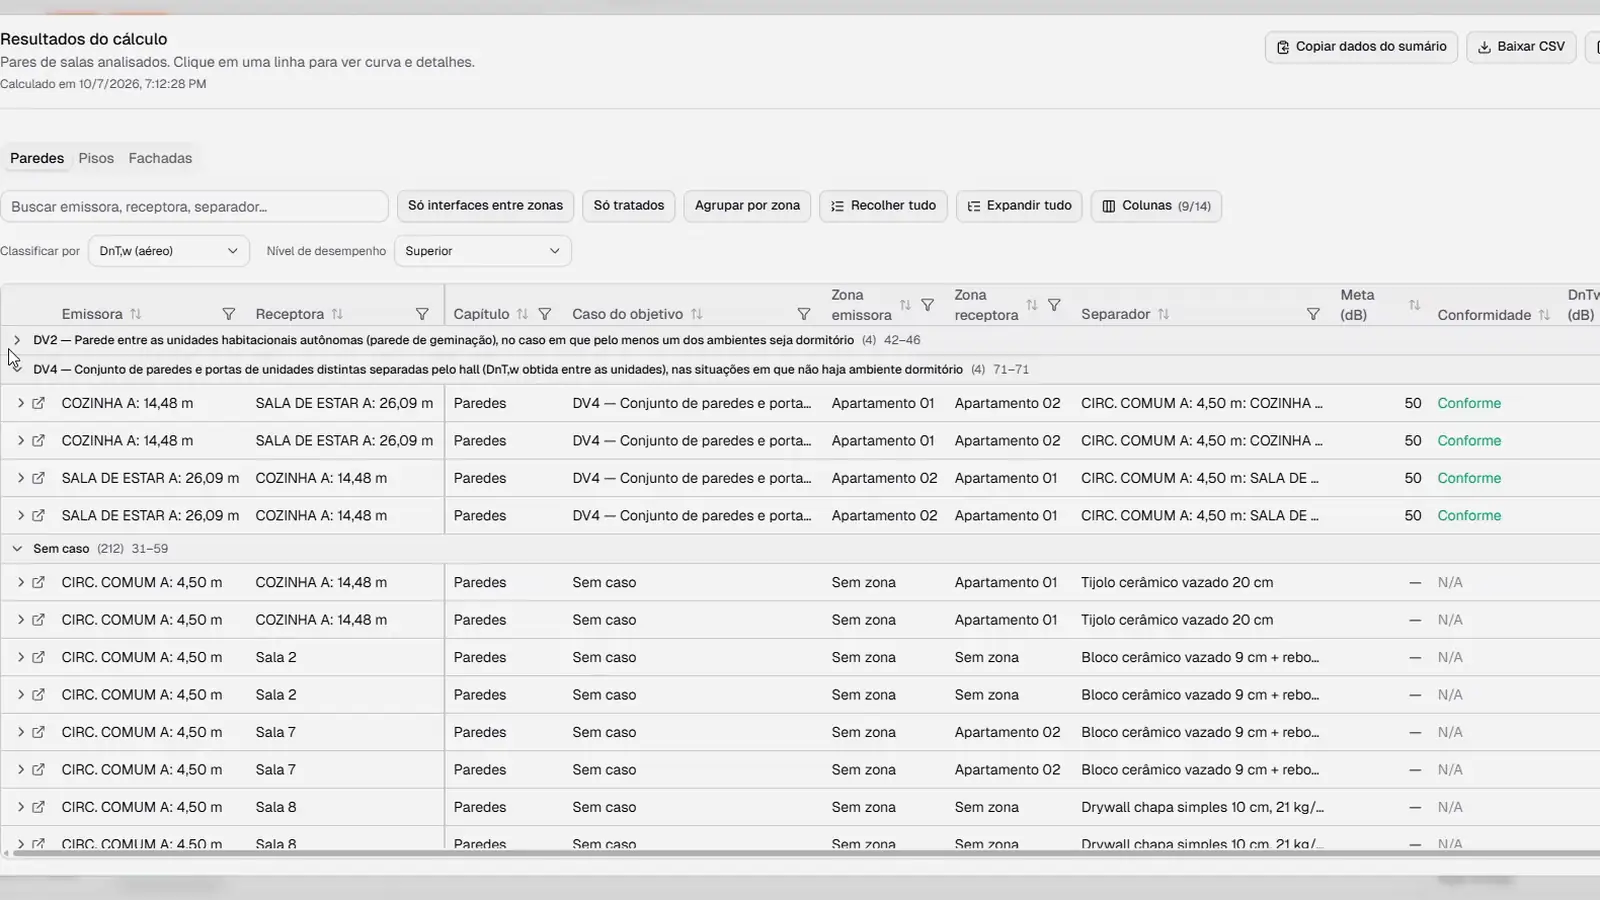
Task: Sort by the Receptora column
Action: [x=337, y=314]
